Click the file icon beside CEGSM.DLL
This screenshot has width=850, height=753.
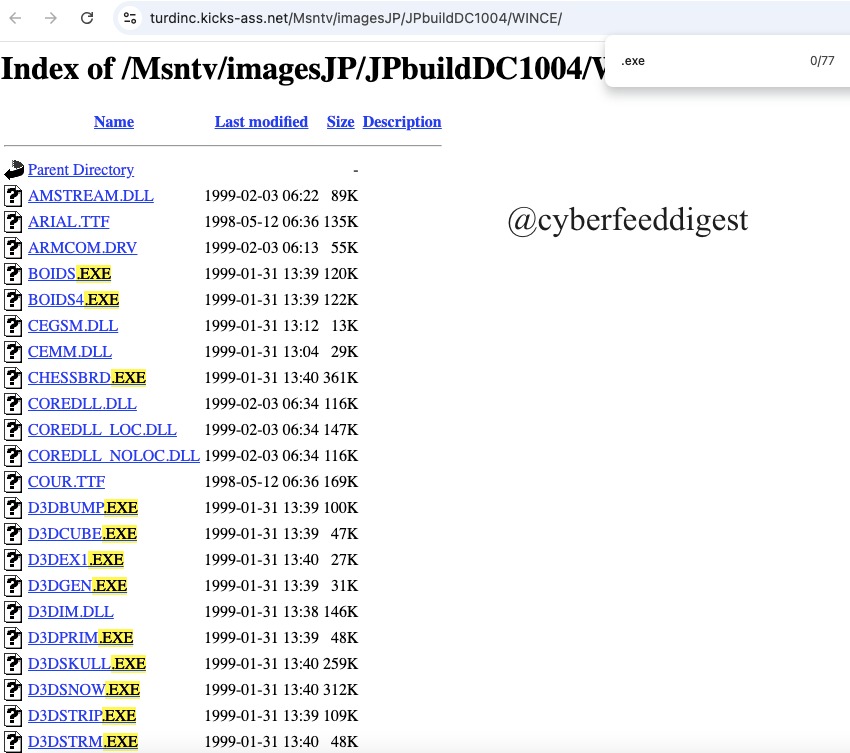click(13, 326)
